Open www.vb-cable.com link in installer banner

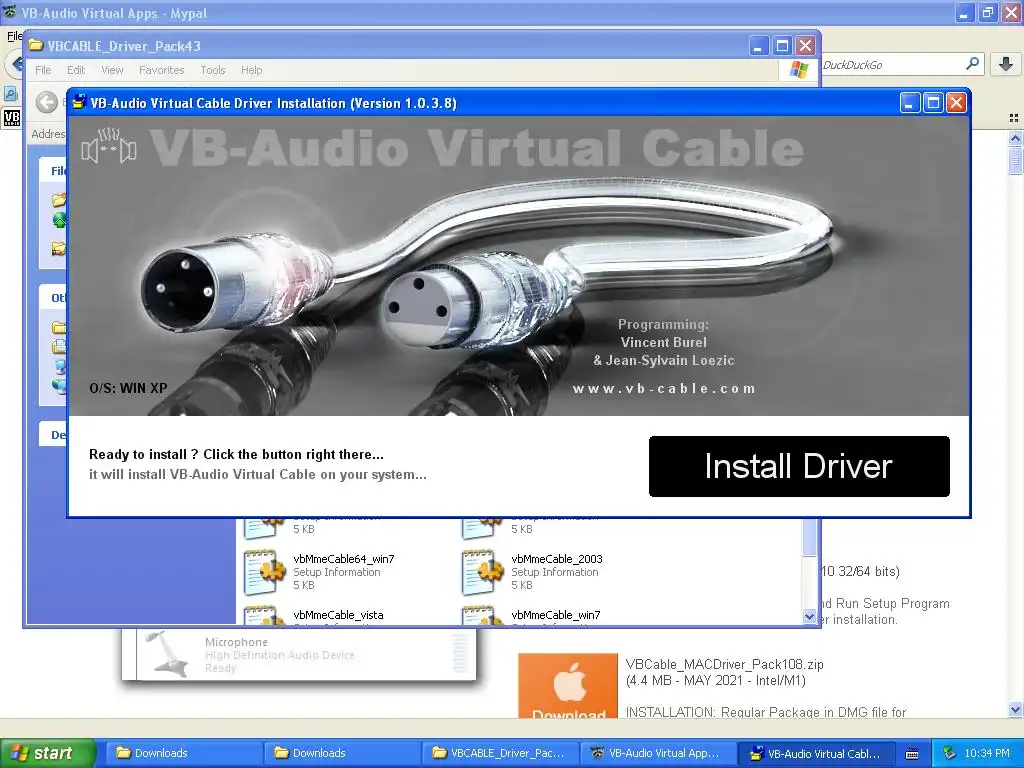pyautogui.click(x=664, y=389)
